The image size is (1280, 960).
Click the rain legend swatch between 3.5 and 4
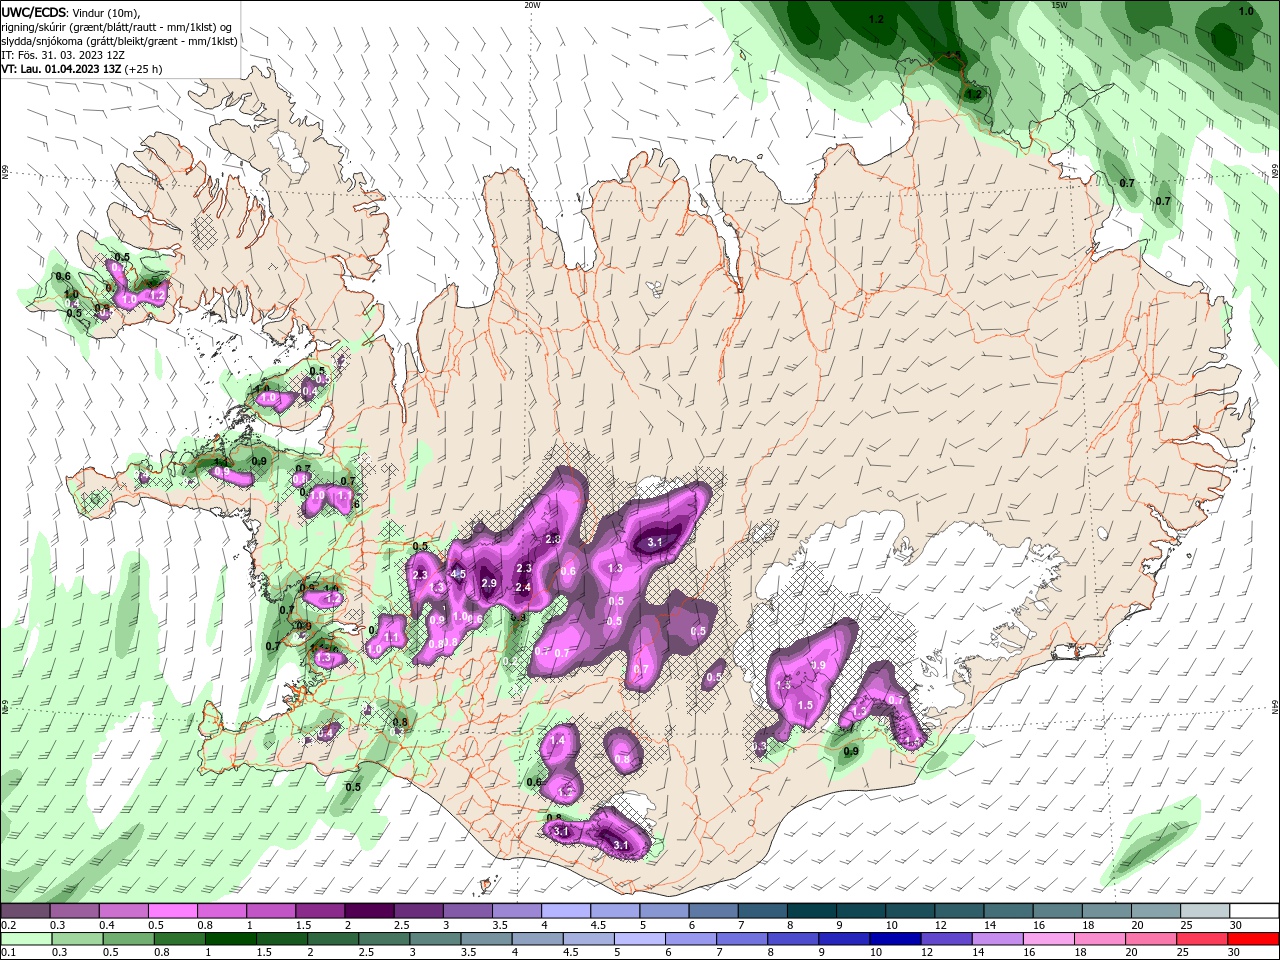coord(486,940)
